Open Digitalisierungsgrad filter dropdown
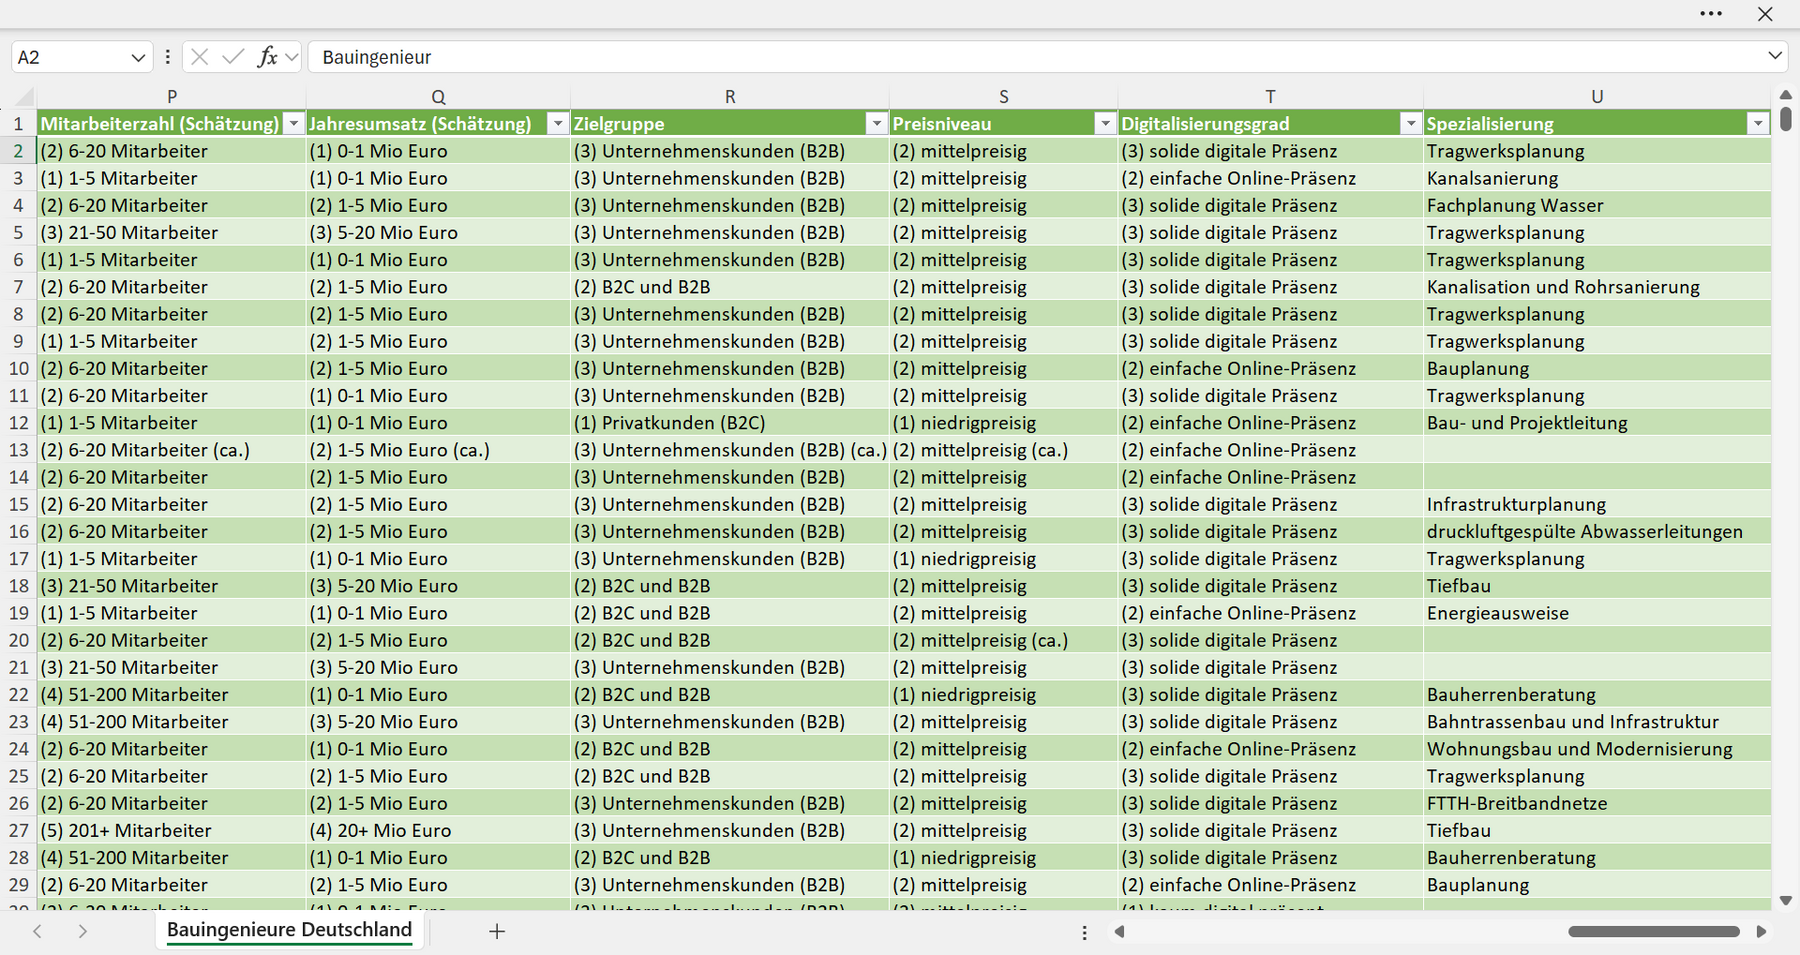This screenshot has height=955, width=1800. tap(1410, 124)
